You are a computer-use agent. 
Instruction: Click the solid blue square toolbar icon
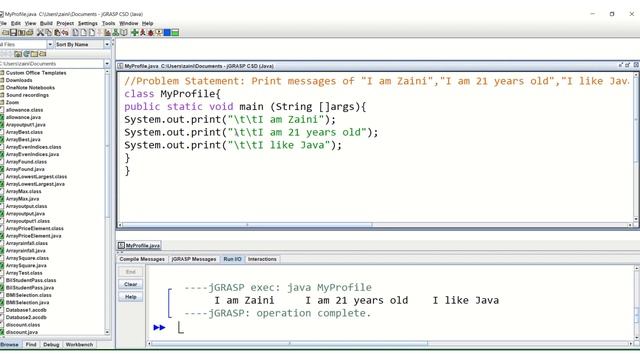167,32
